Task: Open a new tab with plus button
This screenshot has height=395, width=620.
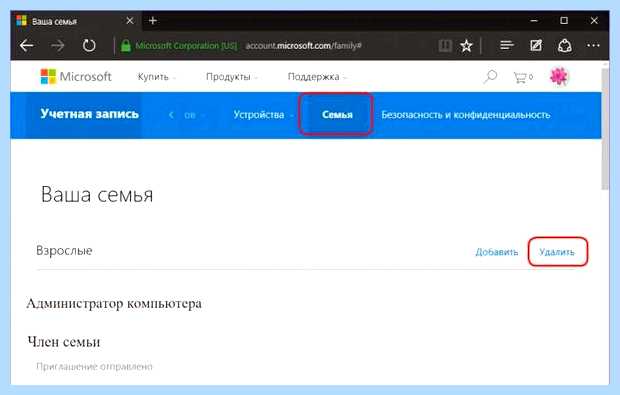Action: (x=153, y=21)
